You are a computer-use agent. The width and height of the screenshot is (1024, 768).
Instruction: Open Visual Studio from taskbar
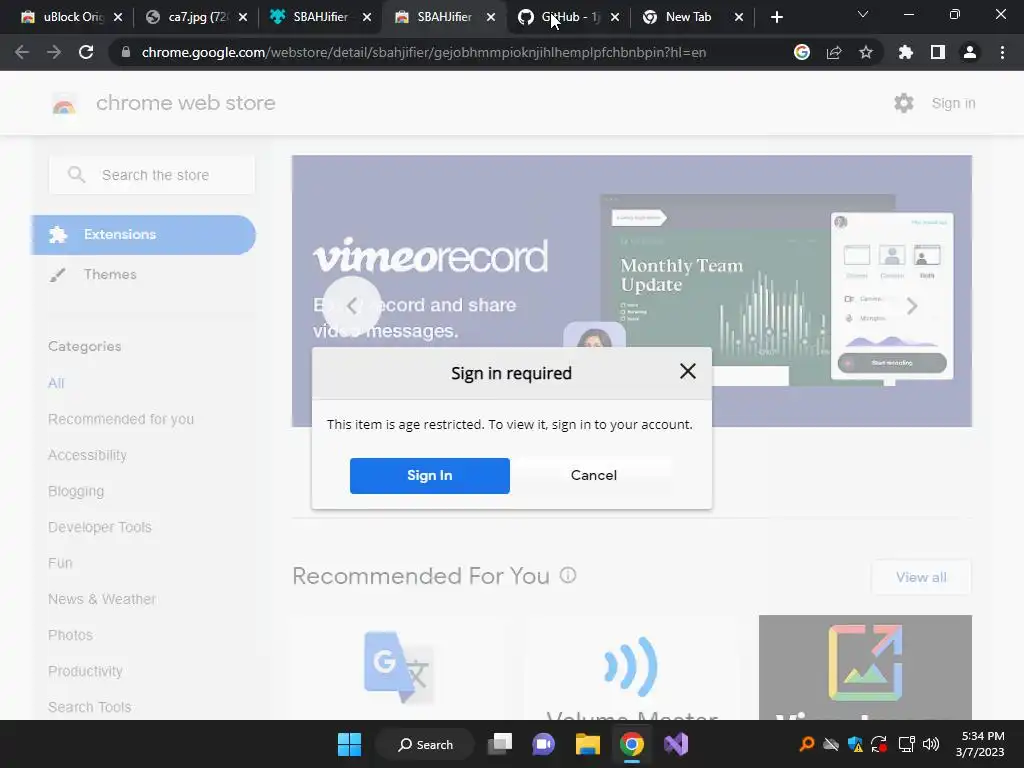(x=676, y=744)
